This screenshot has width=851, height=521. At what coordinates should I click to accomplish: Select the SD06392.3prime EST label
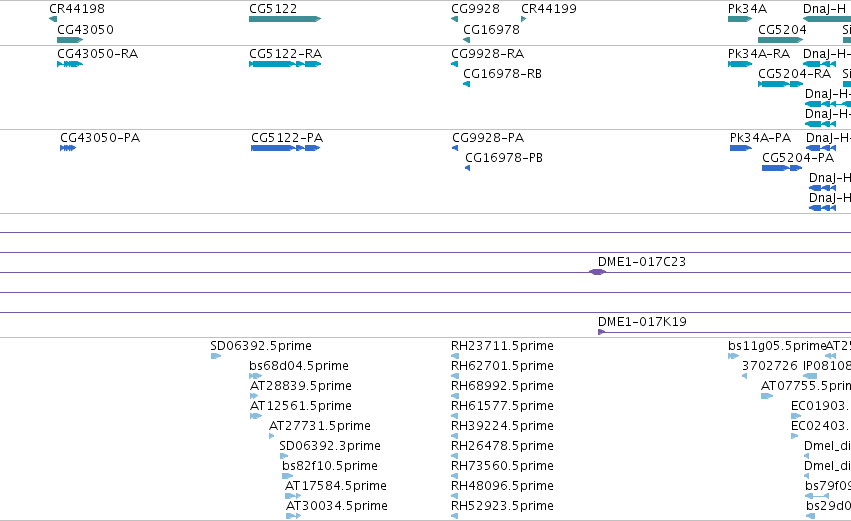click(x=330, y=446)
